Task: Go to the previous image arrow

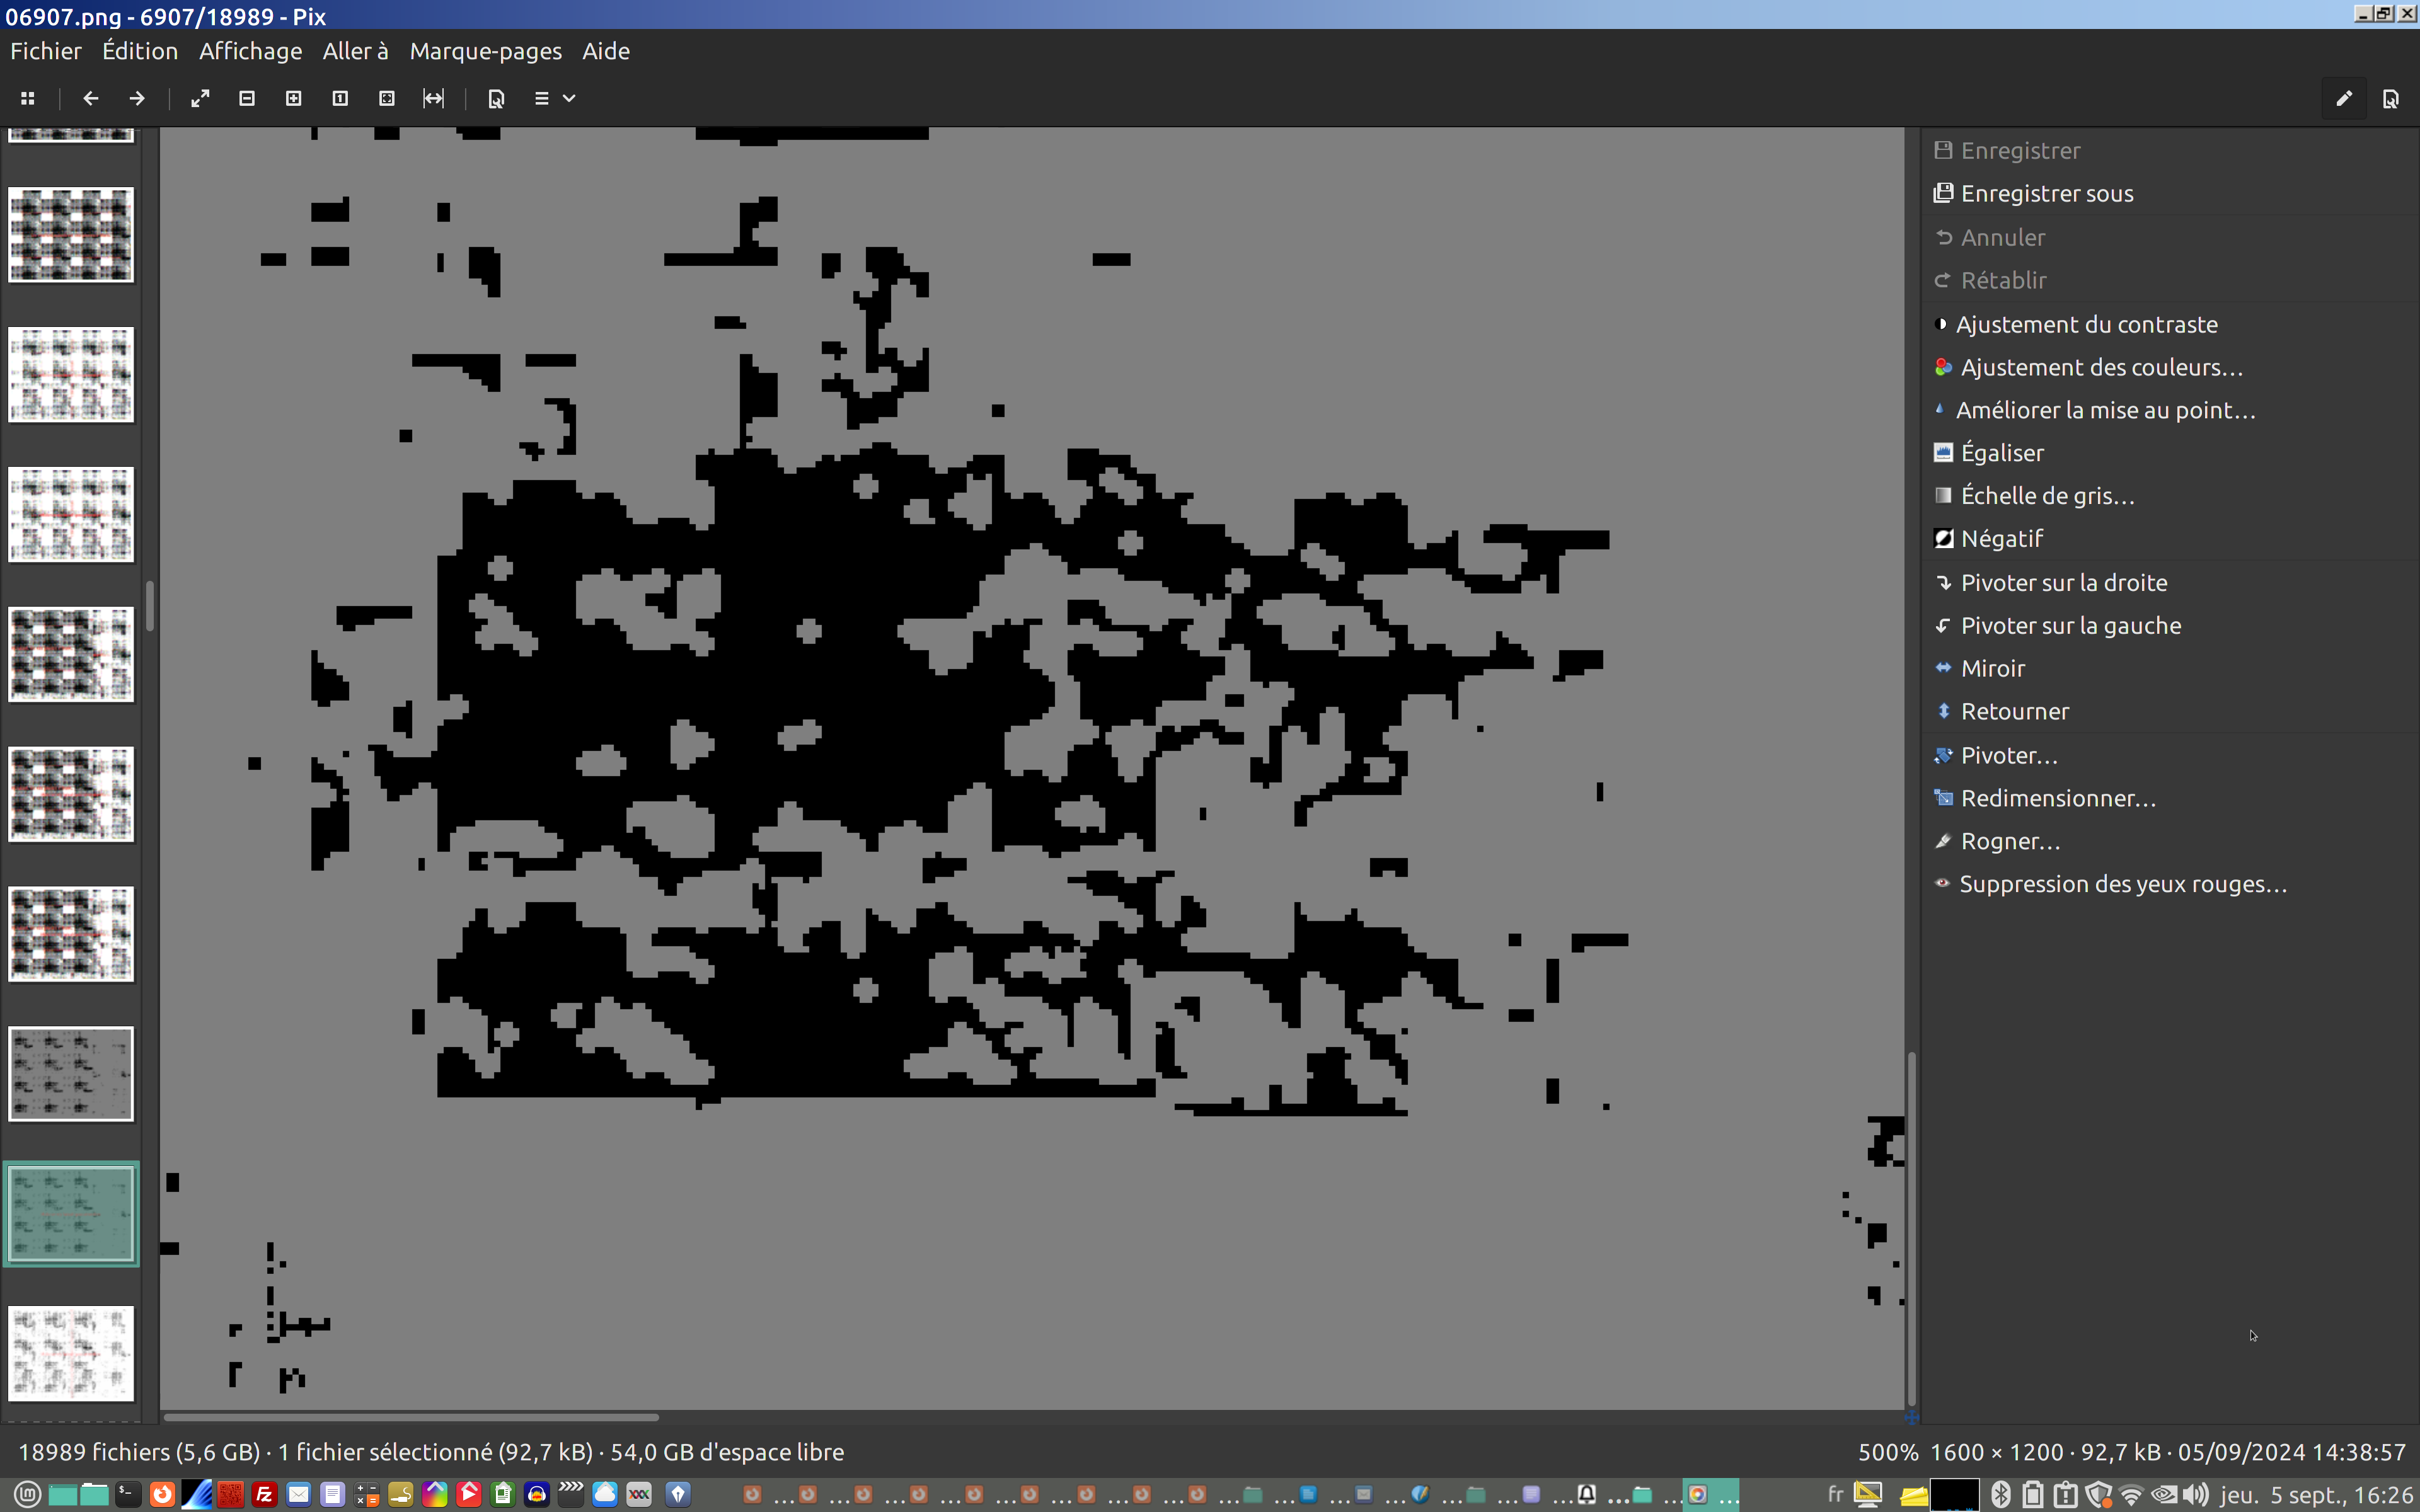Action: [x=91, y=98]
